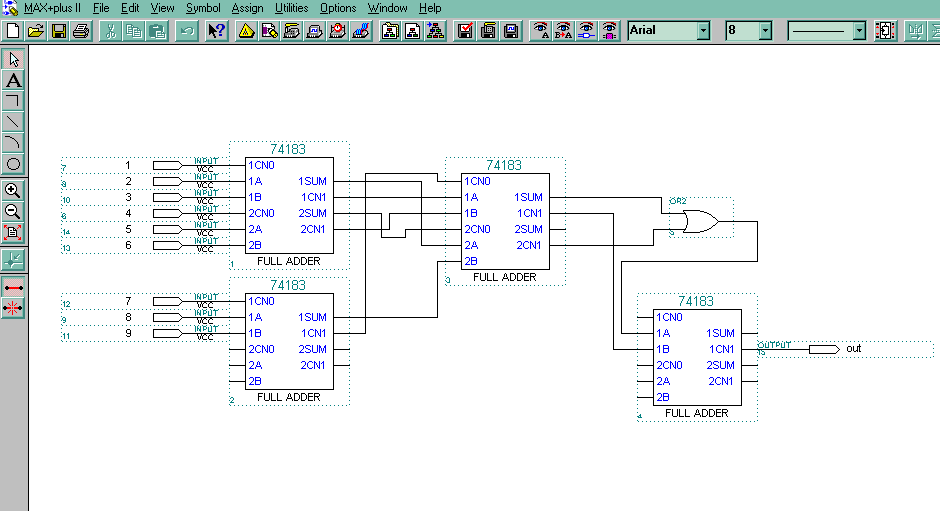Click Save and Compile icon
Screen dimensions: 940x511
(488, 31)
